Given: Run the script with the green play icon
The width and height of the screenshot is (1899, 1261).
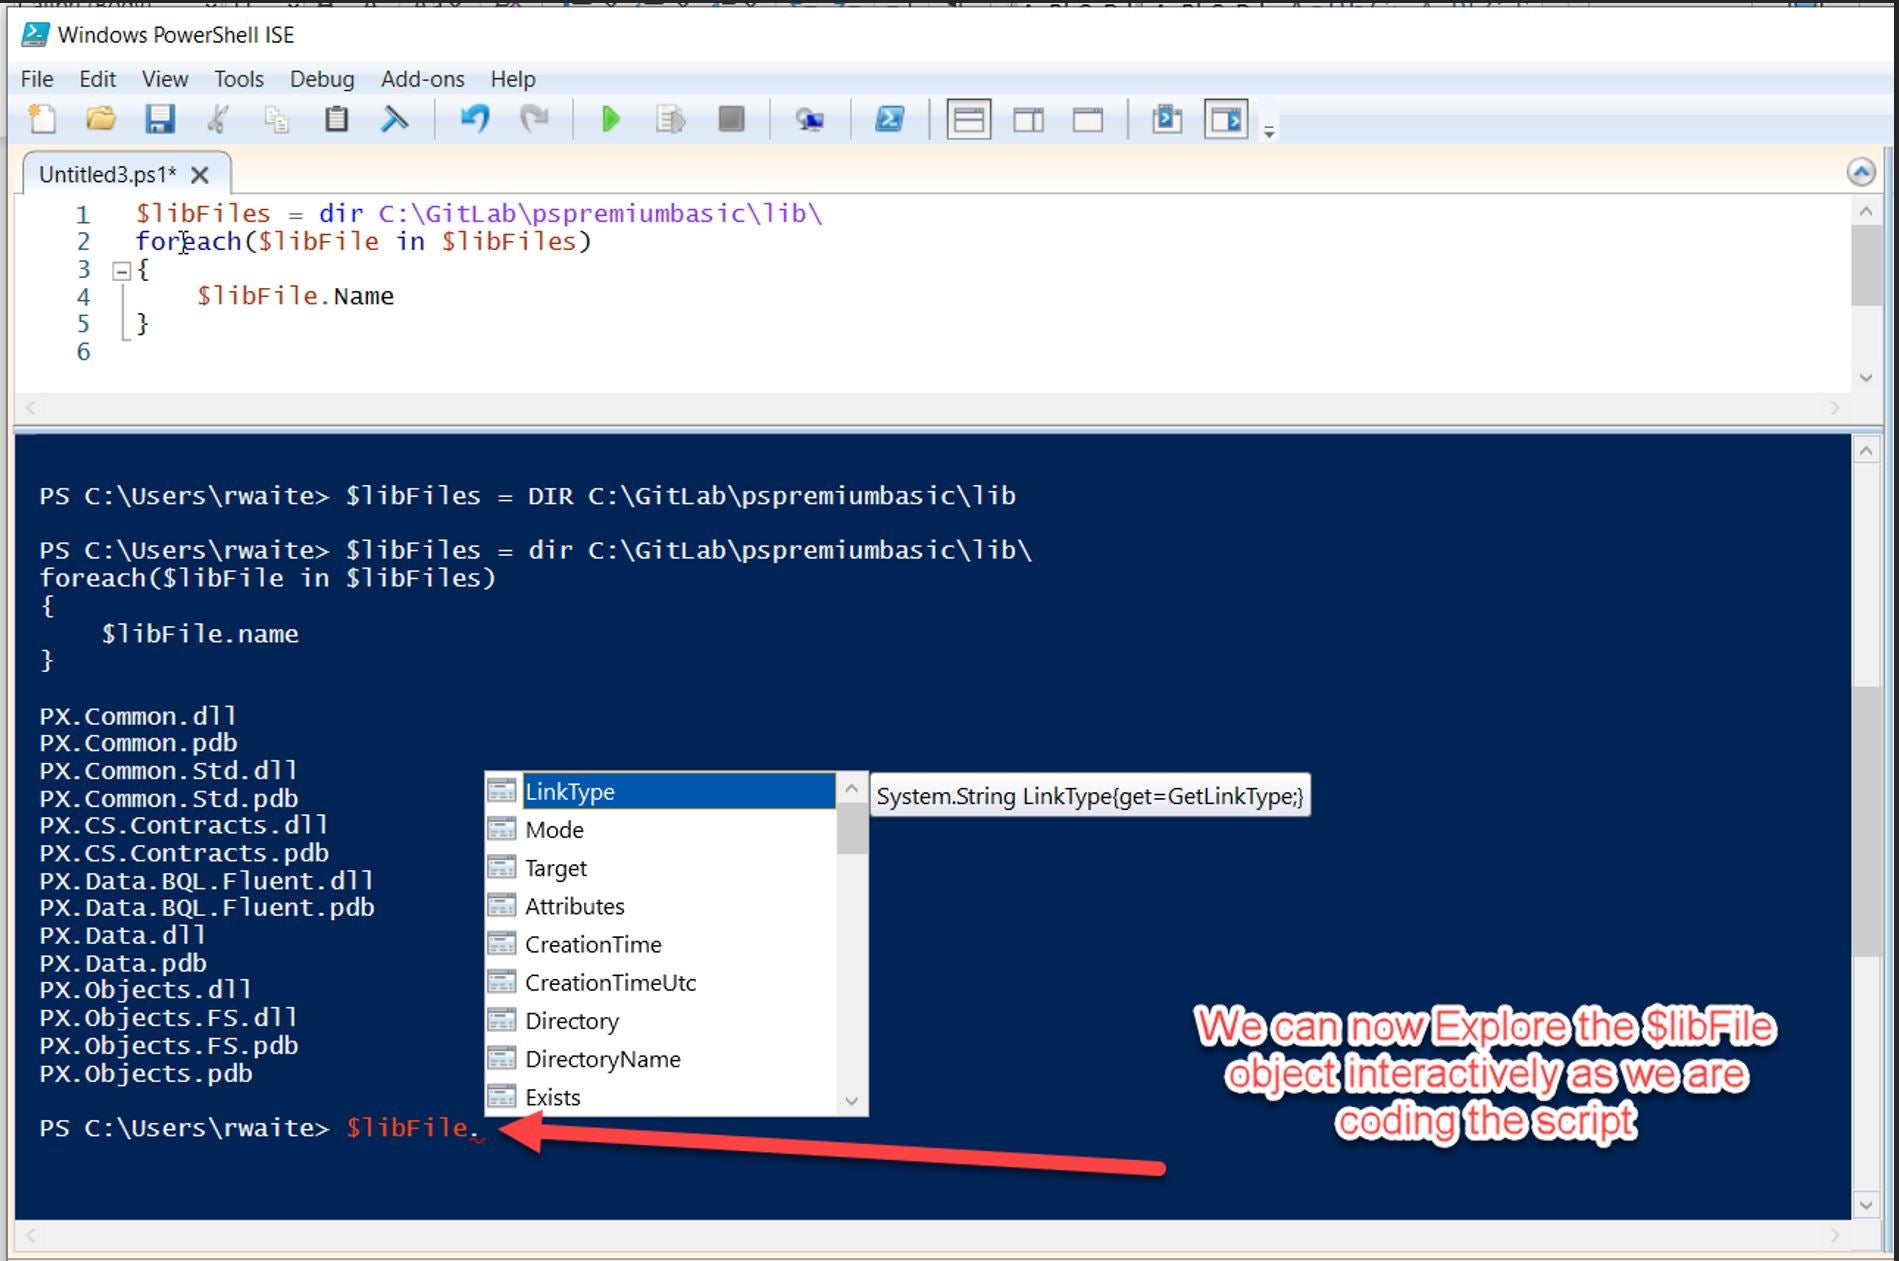Looking at the screenshot, I should click(611, 119).
